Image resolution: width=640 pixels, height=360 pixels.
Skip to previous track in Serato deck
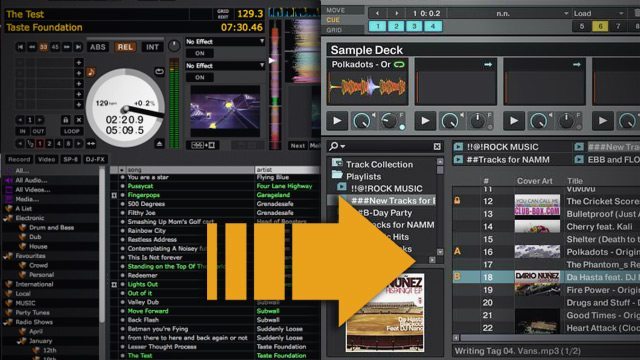point(20,47)
